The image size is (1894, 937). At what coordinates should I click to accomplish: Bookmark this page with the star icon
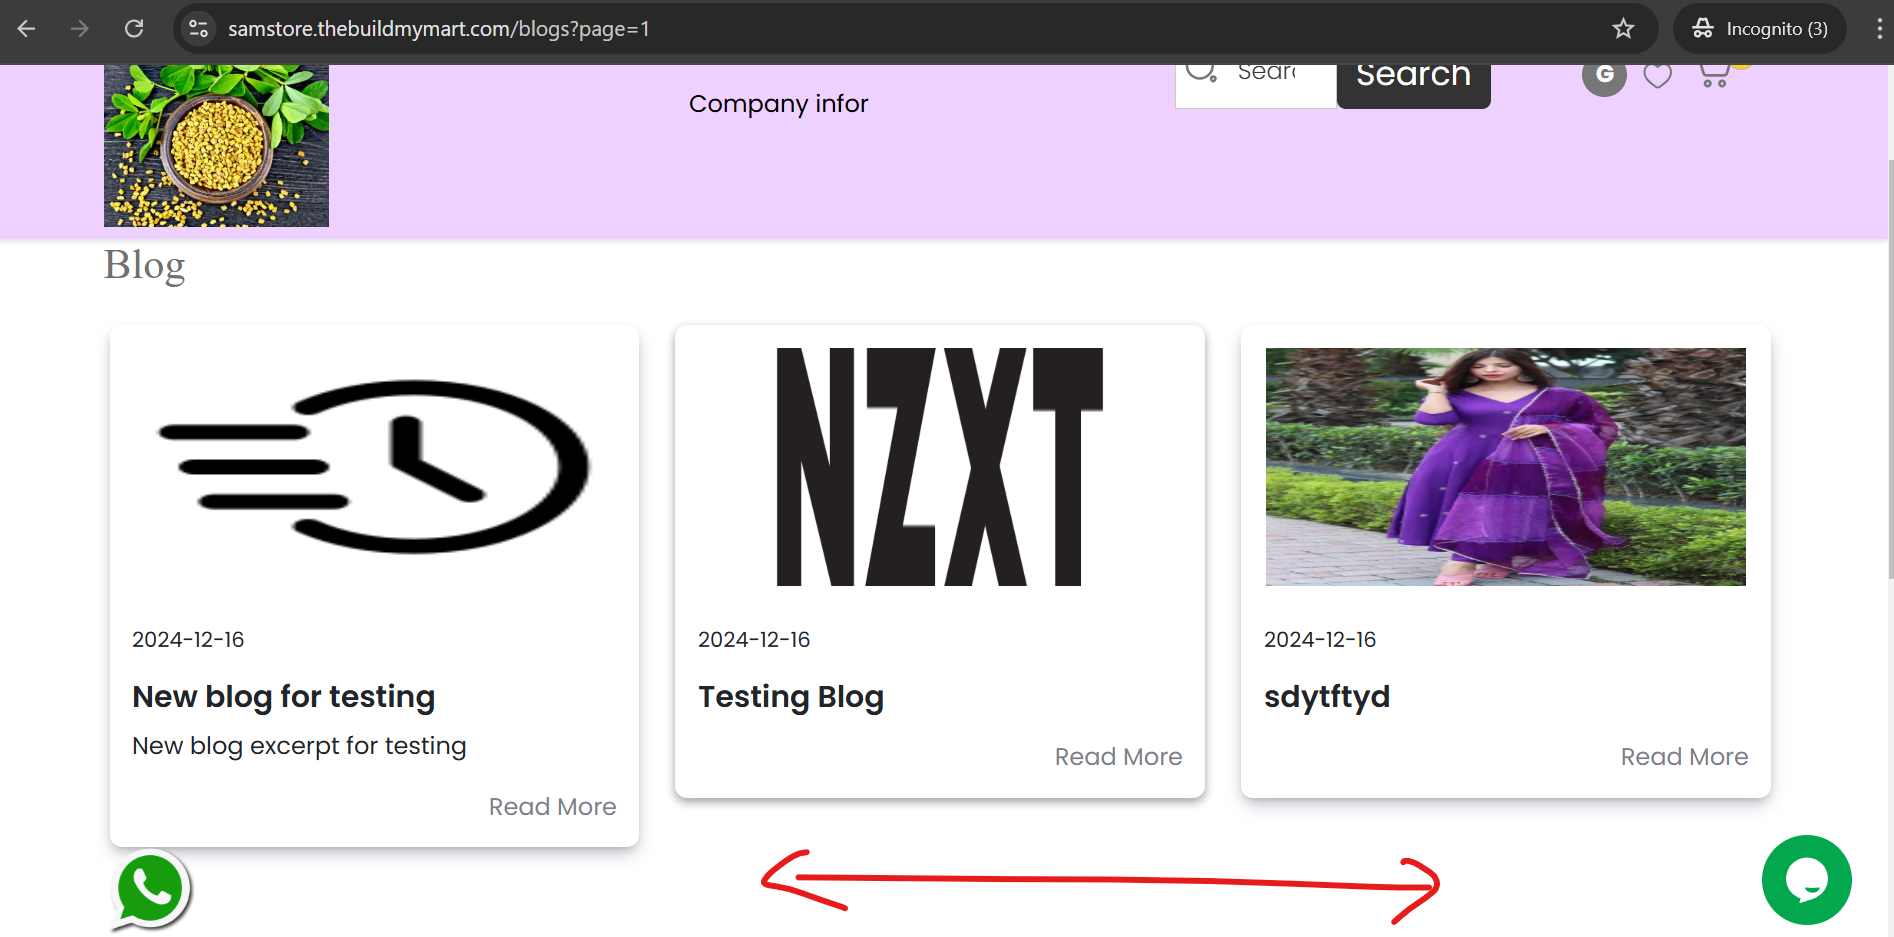click(1623, 29)
